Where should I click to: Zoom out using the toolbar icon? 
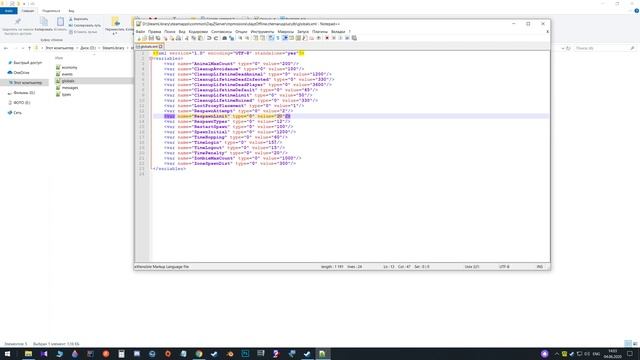(x=248, y=38)
